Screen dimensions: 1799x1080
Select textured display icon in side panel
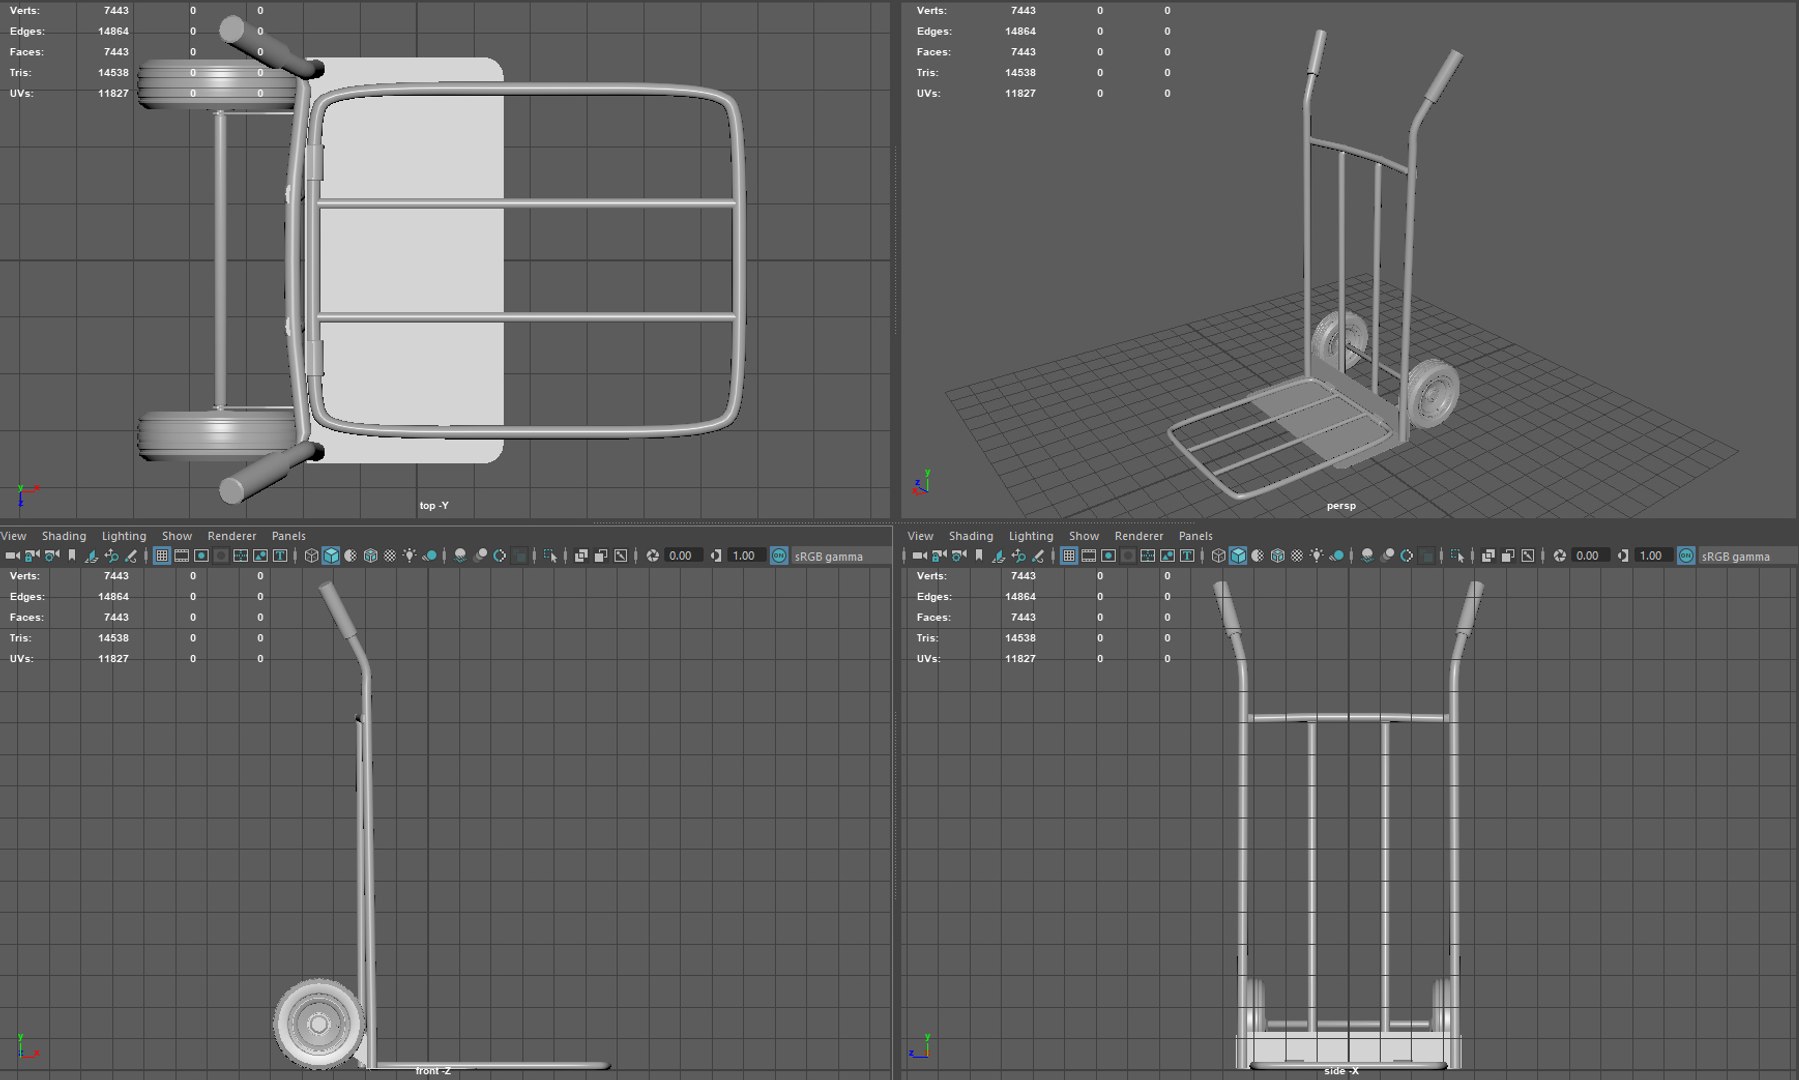(x=1297, y=556)
